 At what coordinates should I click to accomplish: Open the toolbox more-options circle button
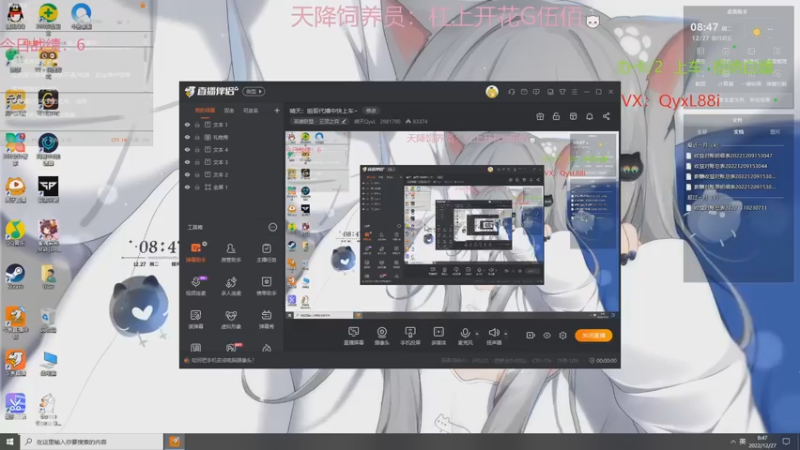click(272, 227)
